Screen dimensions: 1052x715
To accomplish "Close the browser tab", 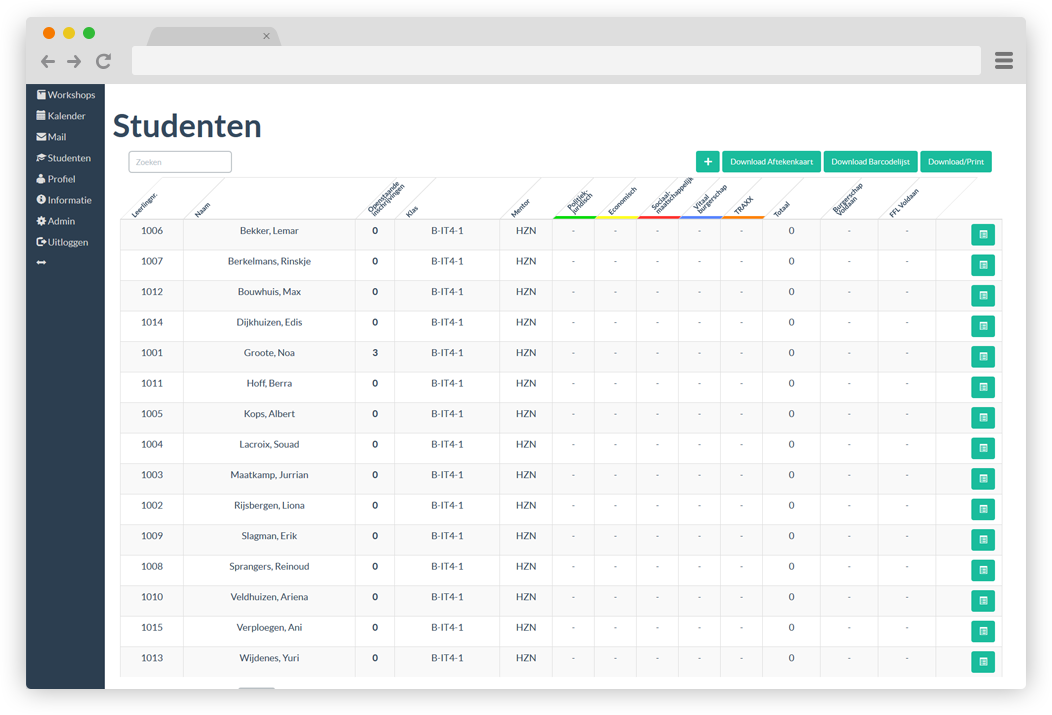I will (x=266, y=36).
